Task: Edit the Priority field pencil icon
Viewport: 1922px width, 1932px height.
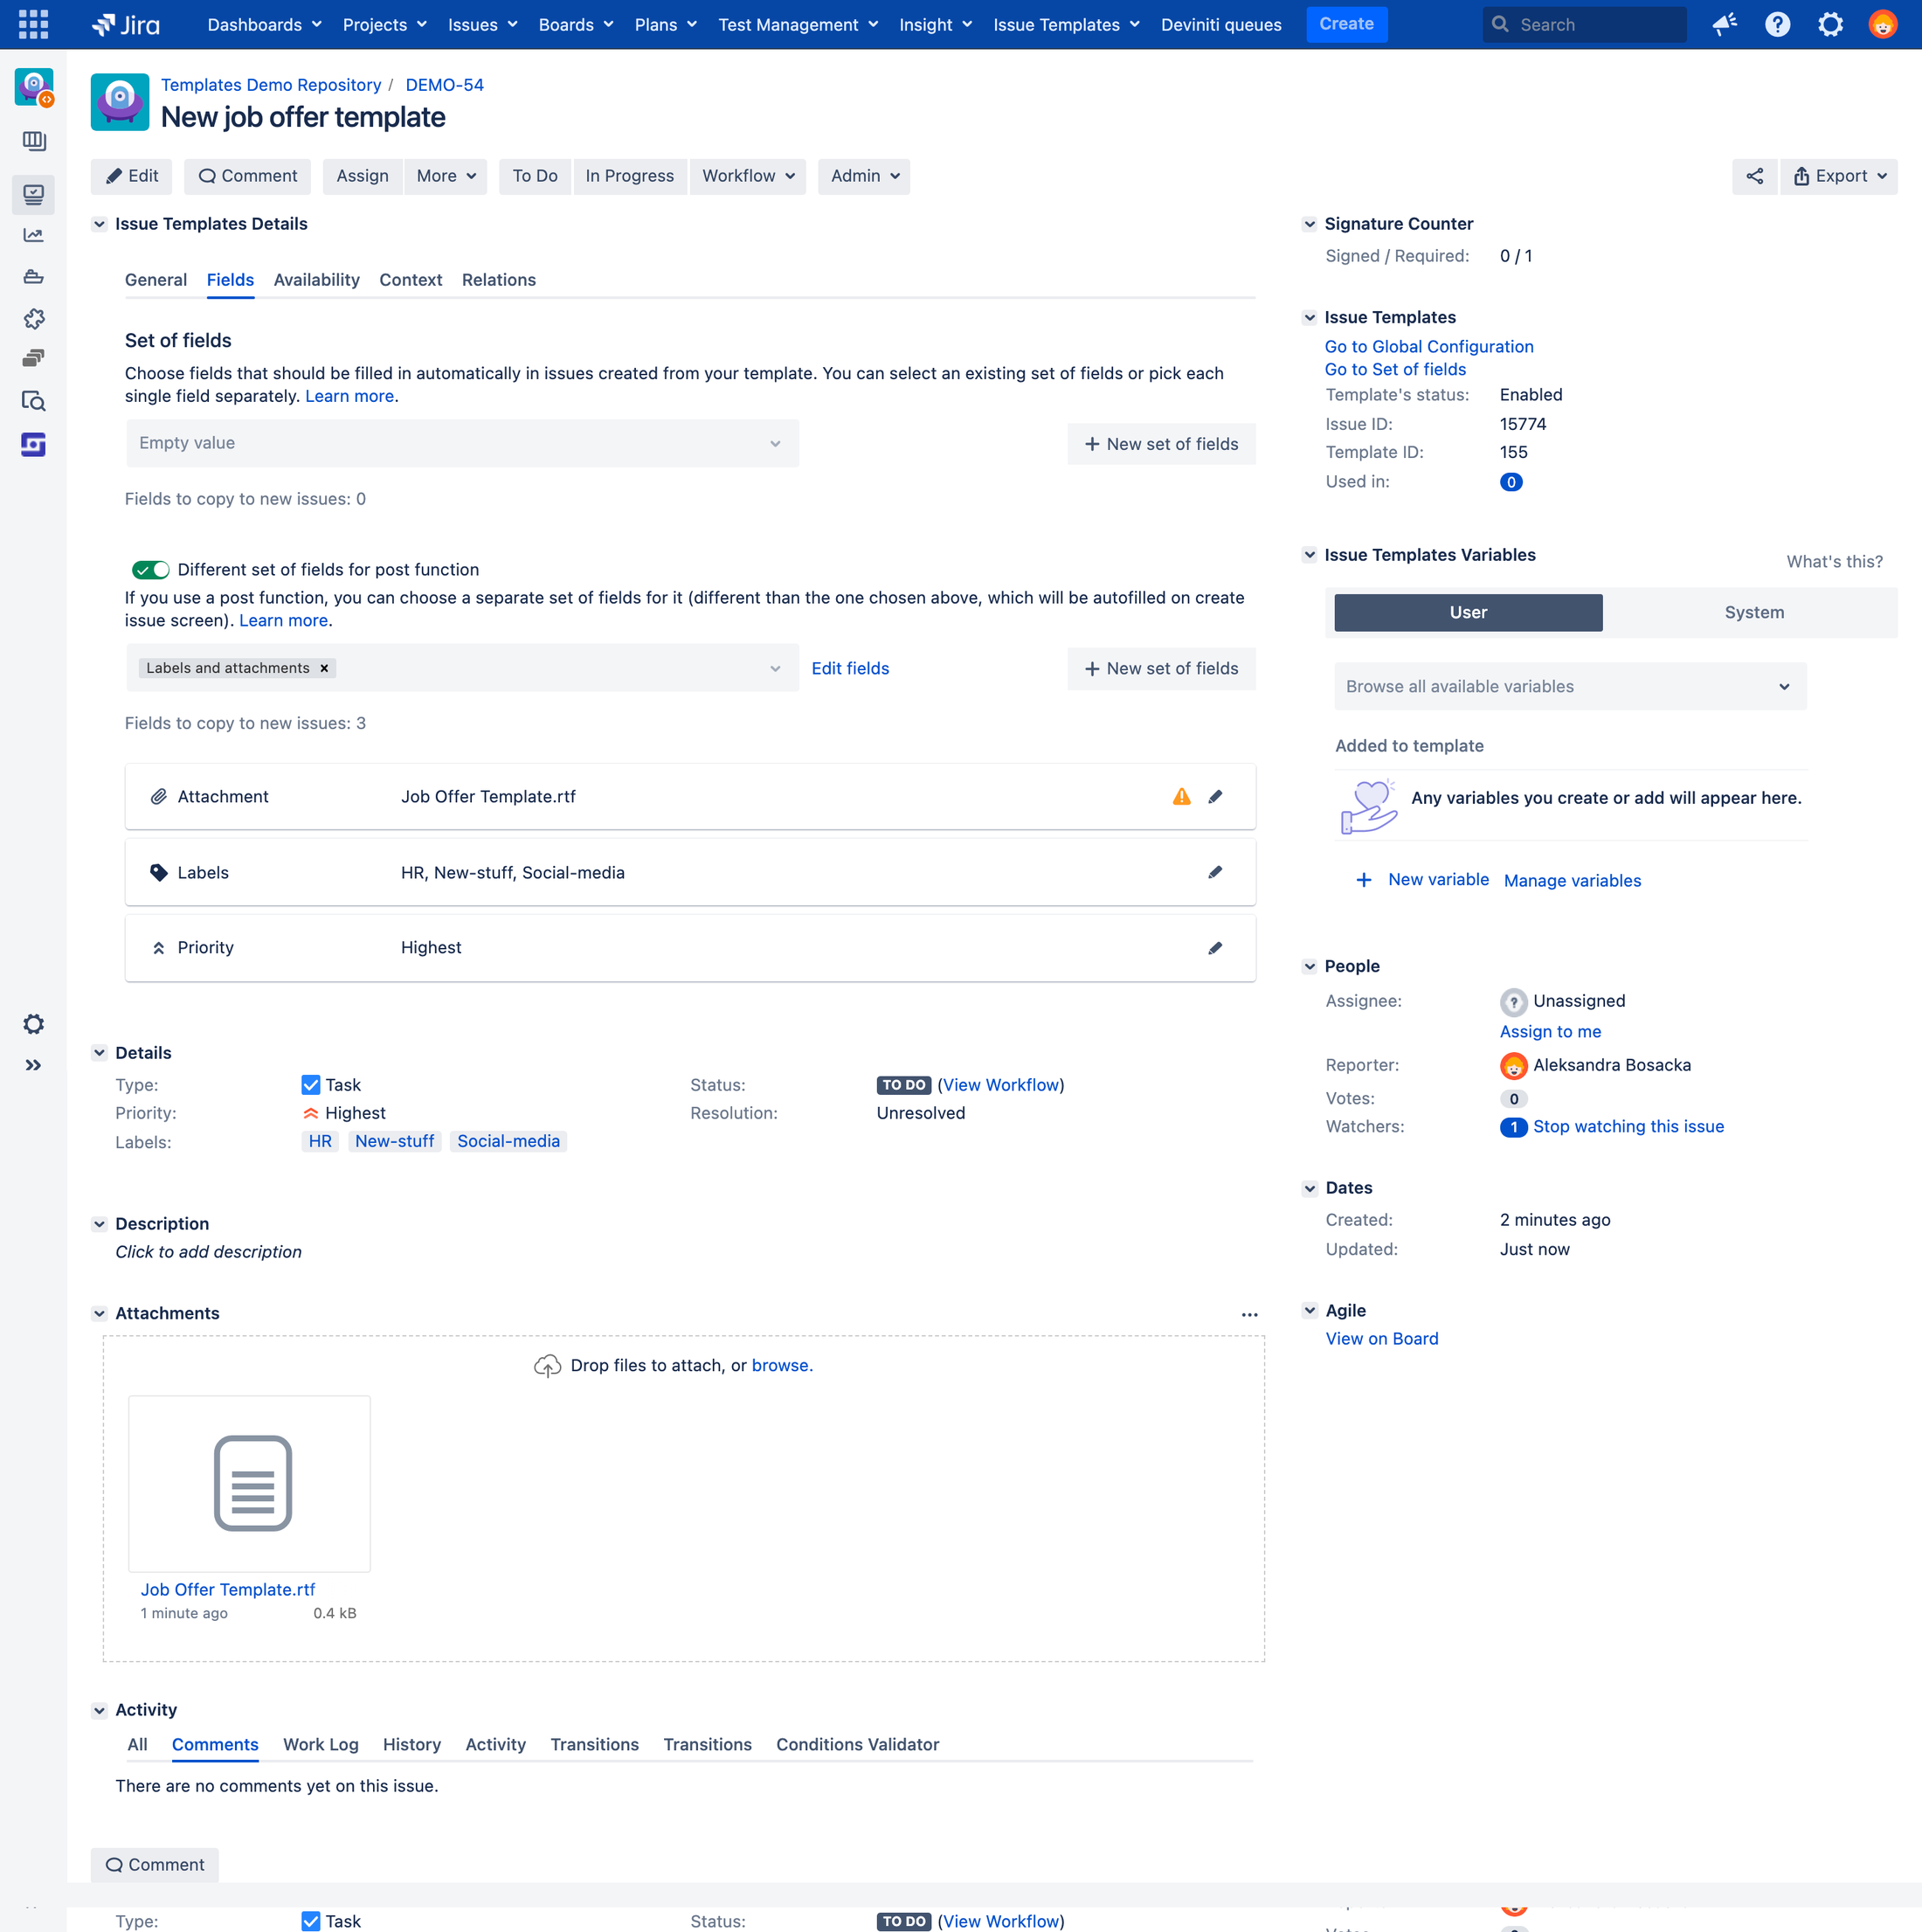Action: pyautogui.click(x=1215, y=948)
